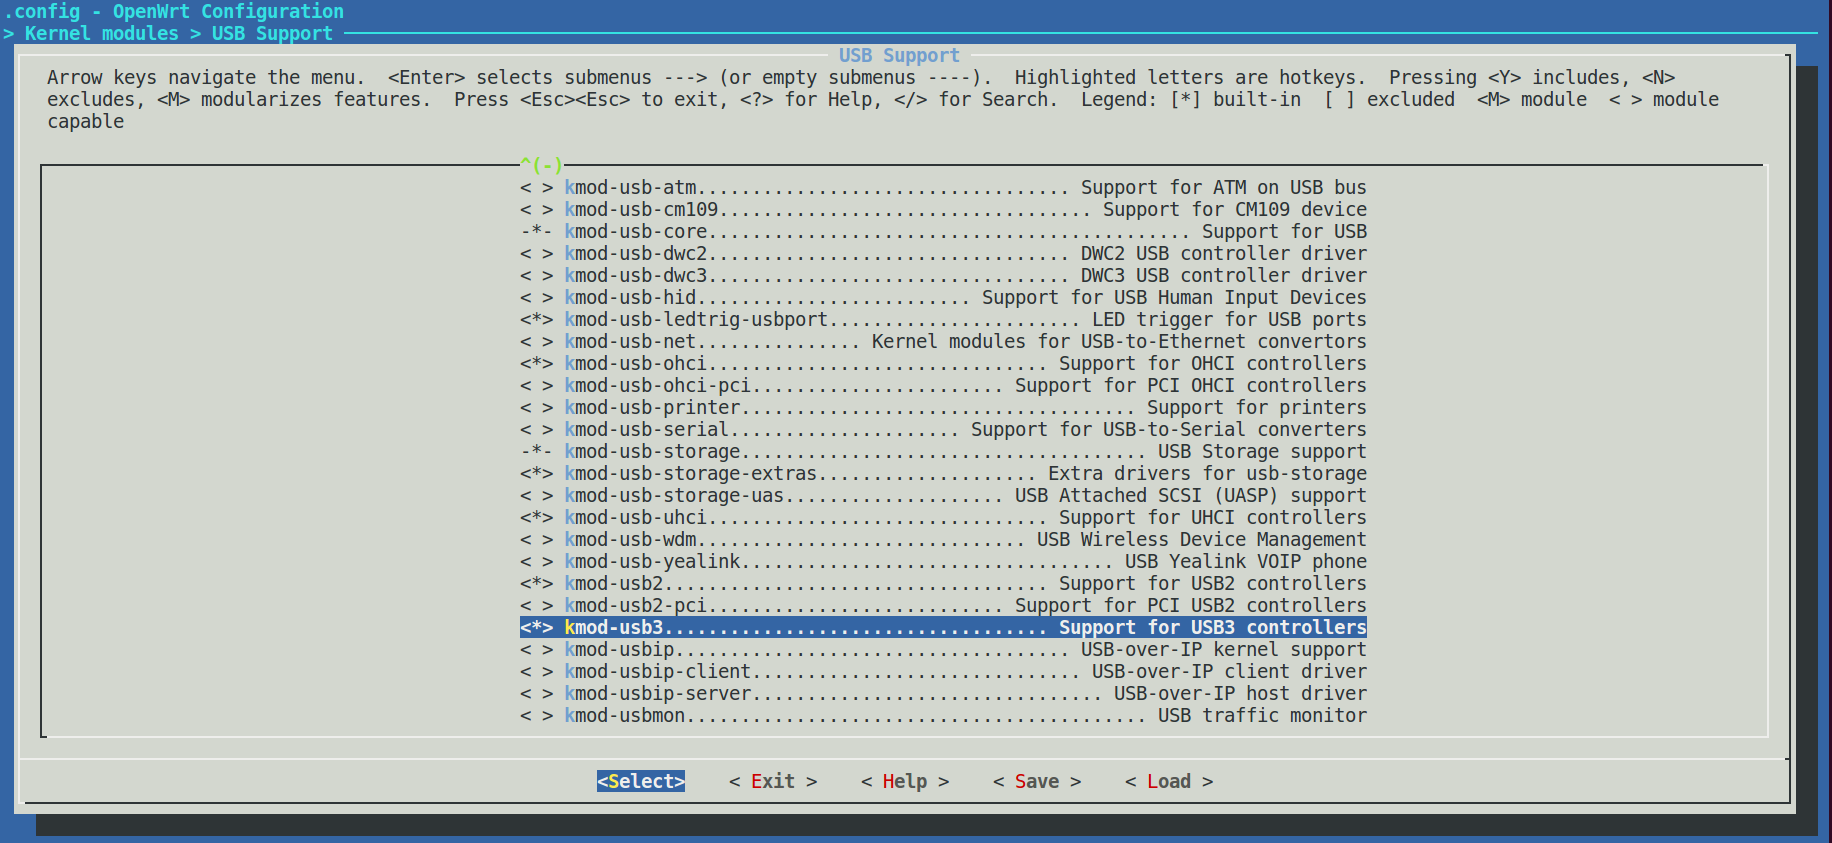Select the kmod-usb2-pci row
Screen dimensions: 1832x843
943,606
